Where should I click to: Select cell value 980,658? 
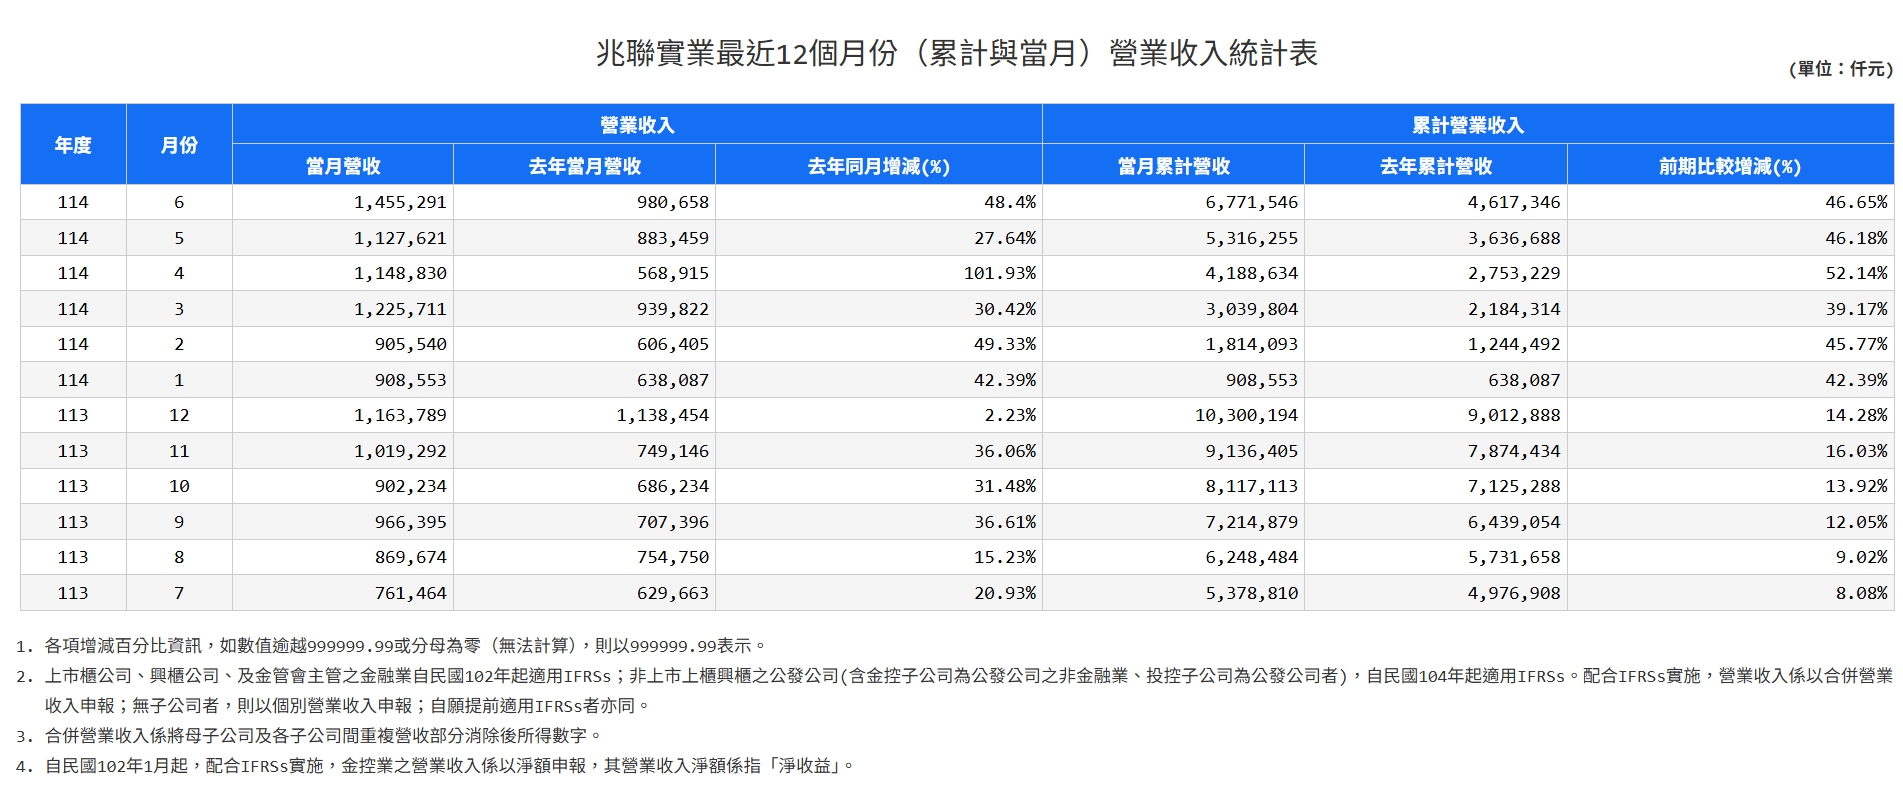tap(673, 202)
